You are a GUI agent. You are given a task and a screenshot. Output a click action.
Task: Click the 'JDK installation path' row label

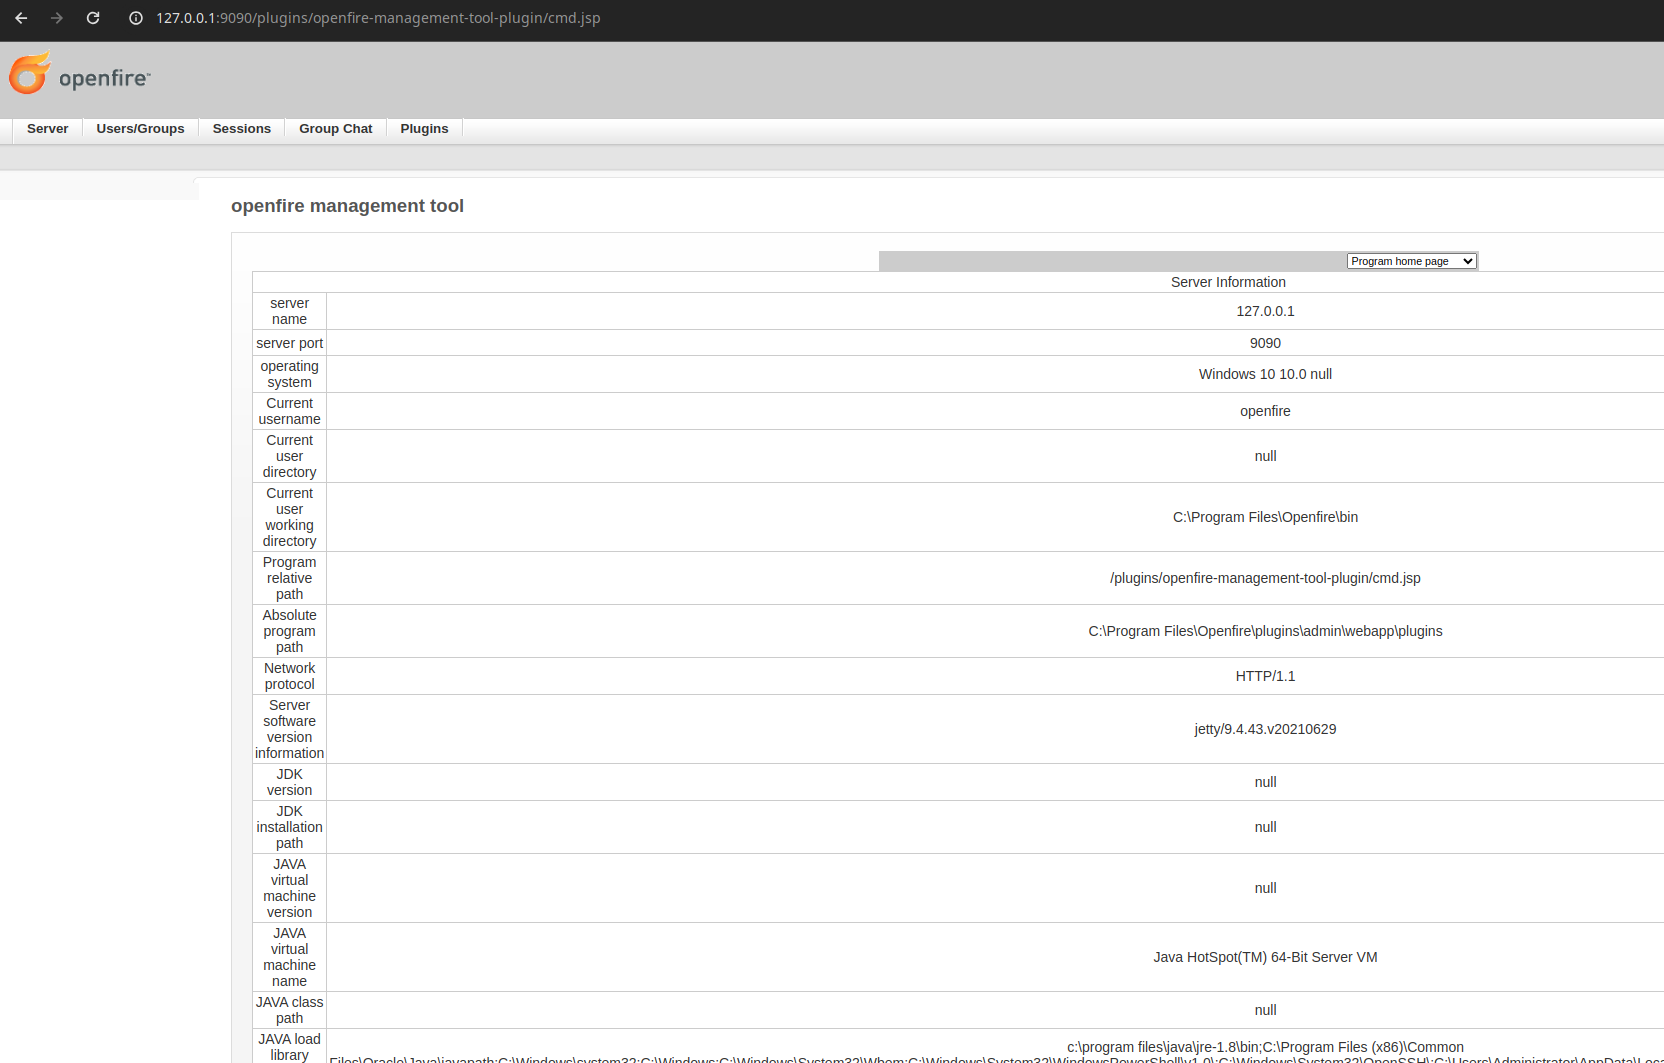[x=289, y=827]
